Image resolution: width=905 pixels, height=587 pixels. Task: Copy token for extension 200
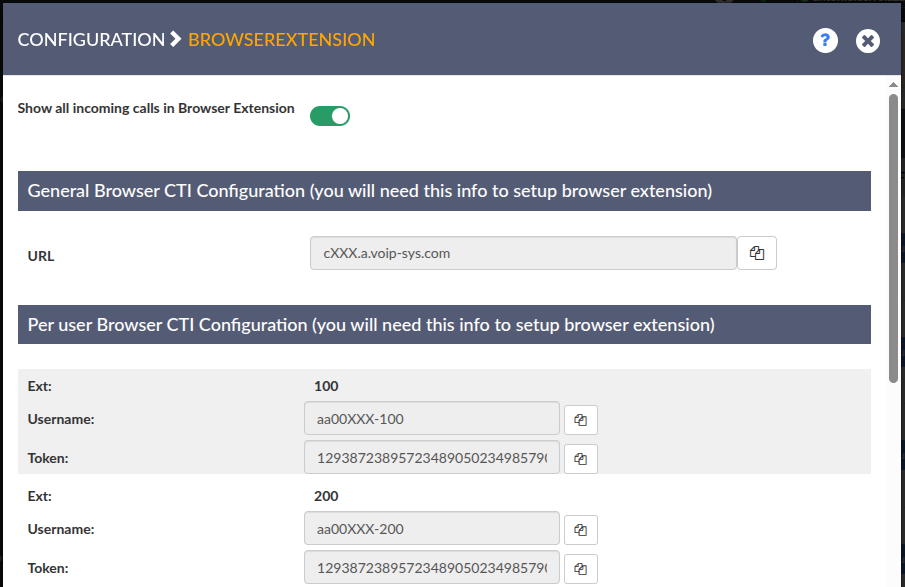click(580, 569)
